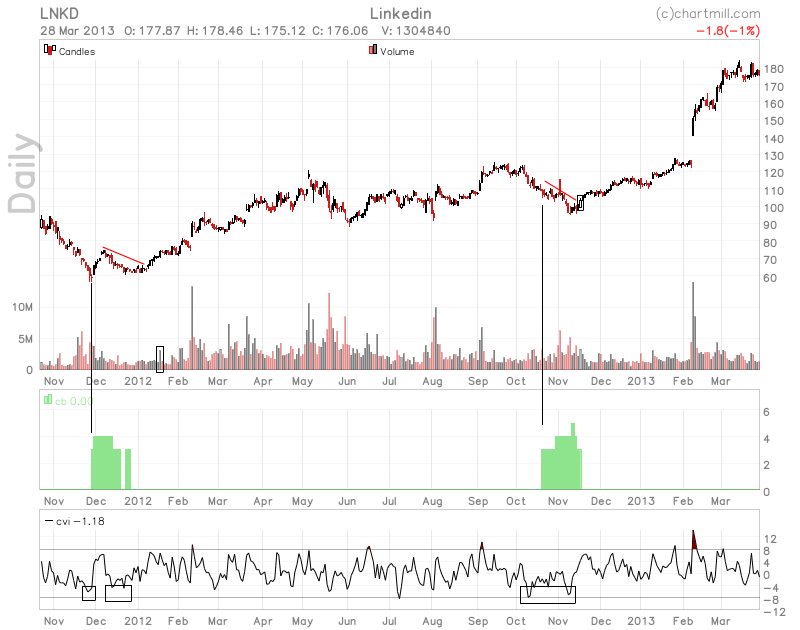Click the green cb histogram block near December 2011
Screen dimensions: 800x630
coord(105,463)
